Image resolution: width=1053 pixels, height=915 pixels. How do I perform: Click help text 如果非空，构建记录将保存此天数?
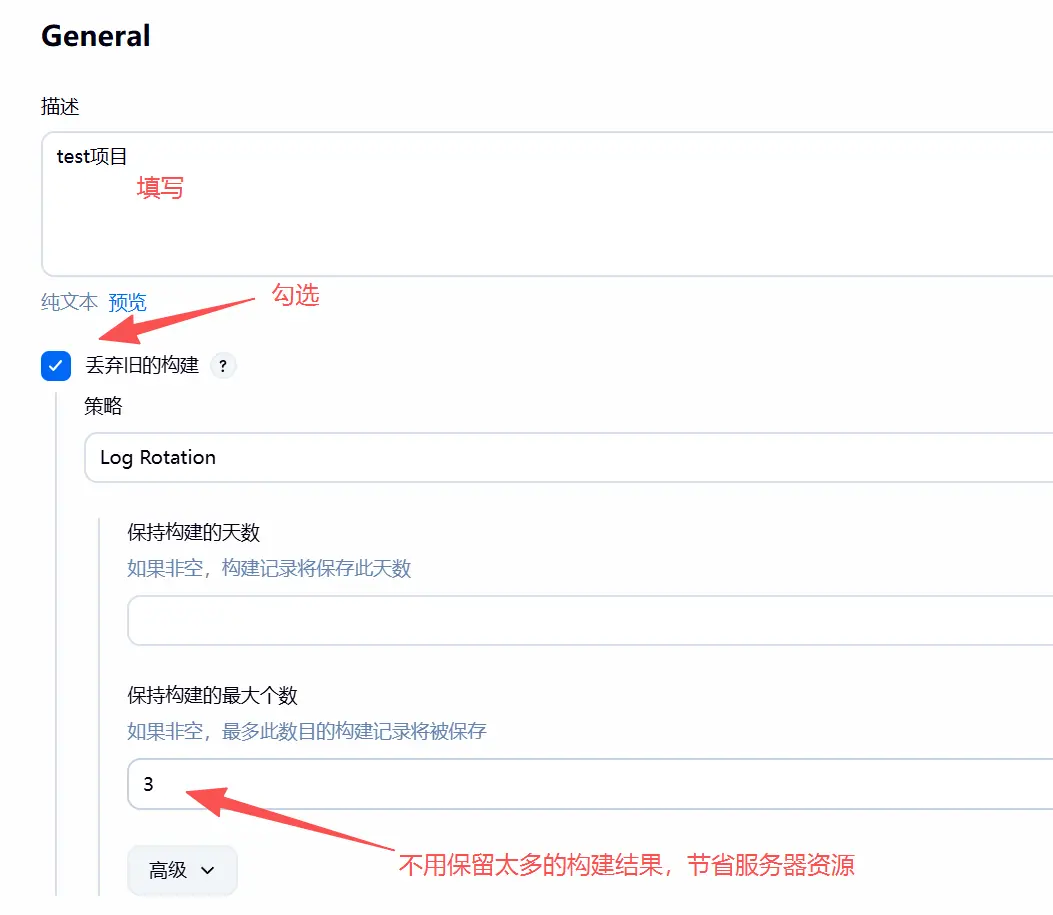click(x=269, y=569)
